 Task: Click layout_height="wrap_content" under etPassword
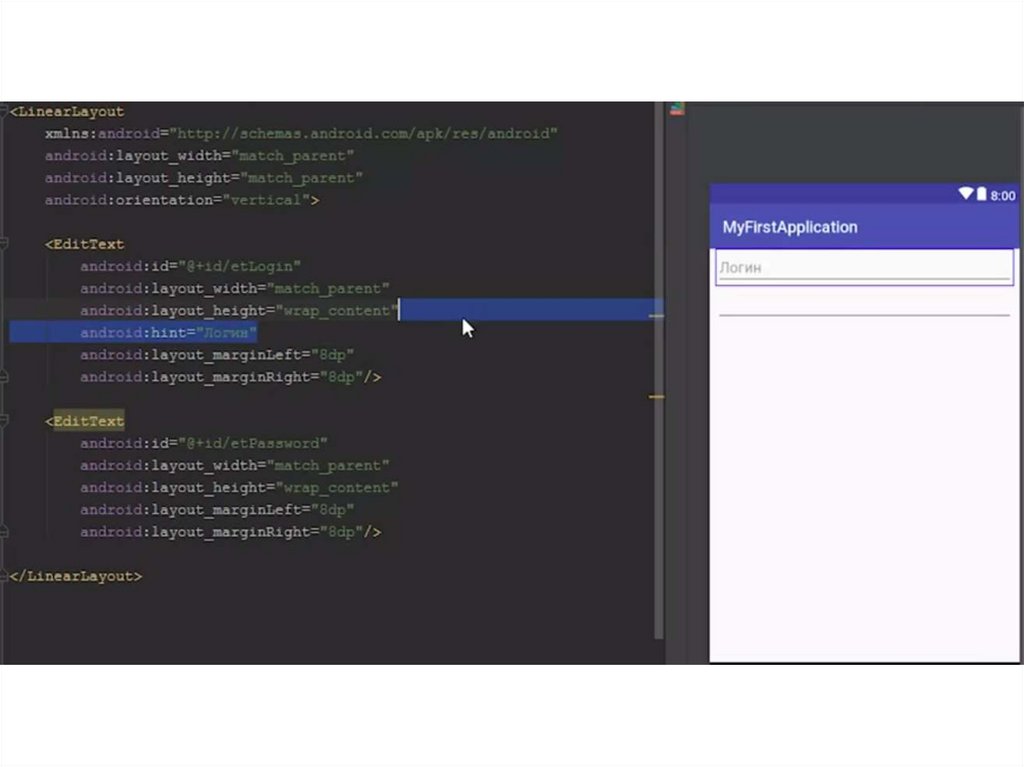click(x=239, y=488)
